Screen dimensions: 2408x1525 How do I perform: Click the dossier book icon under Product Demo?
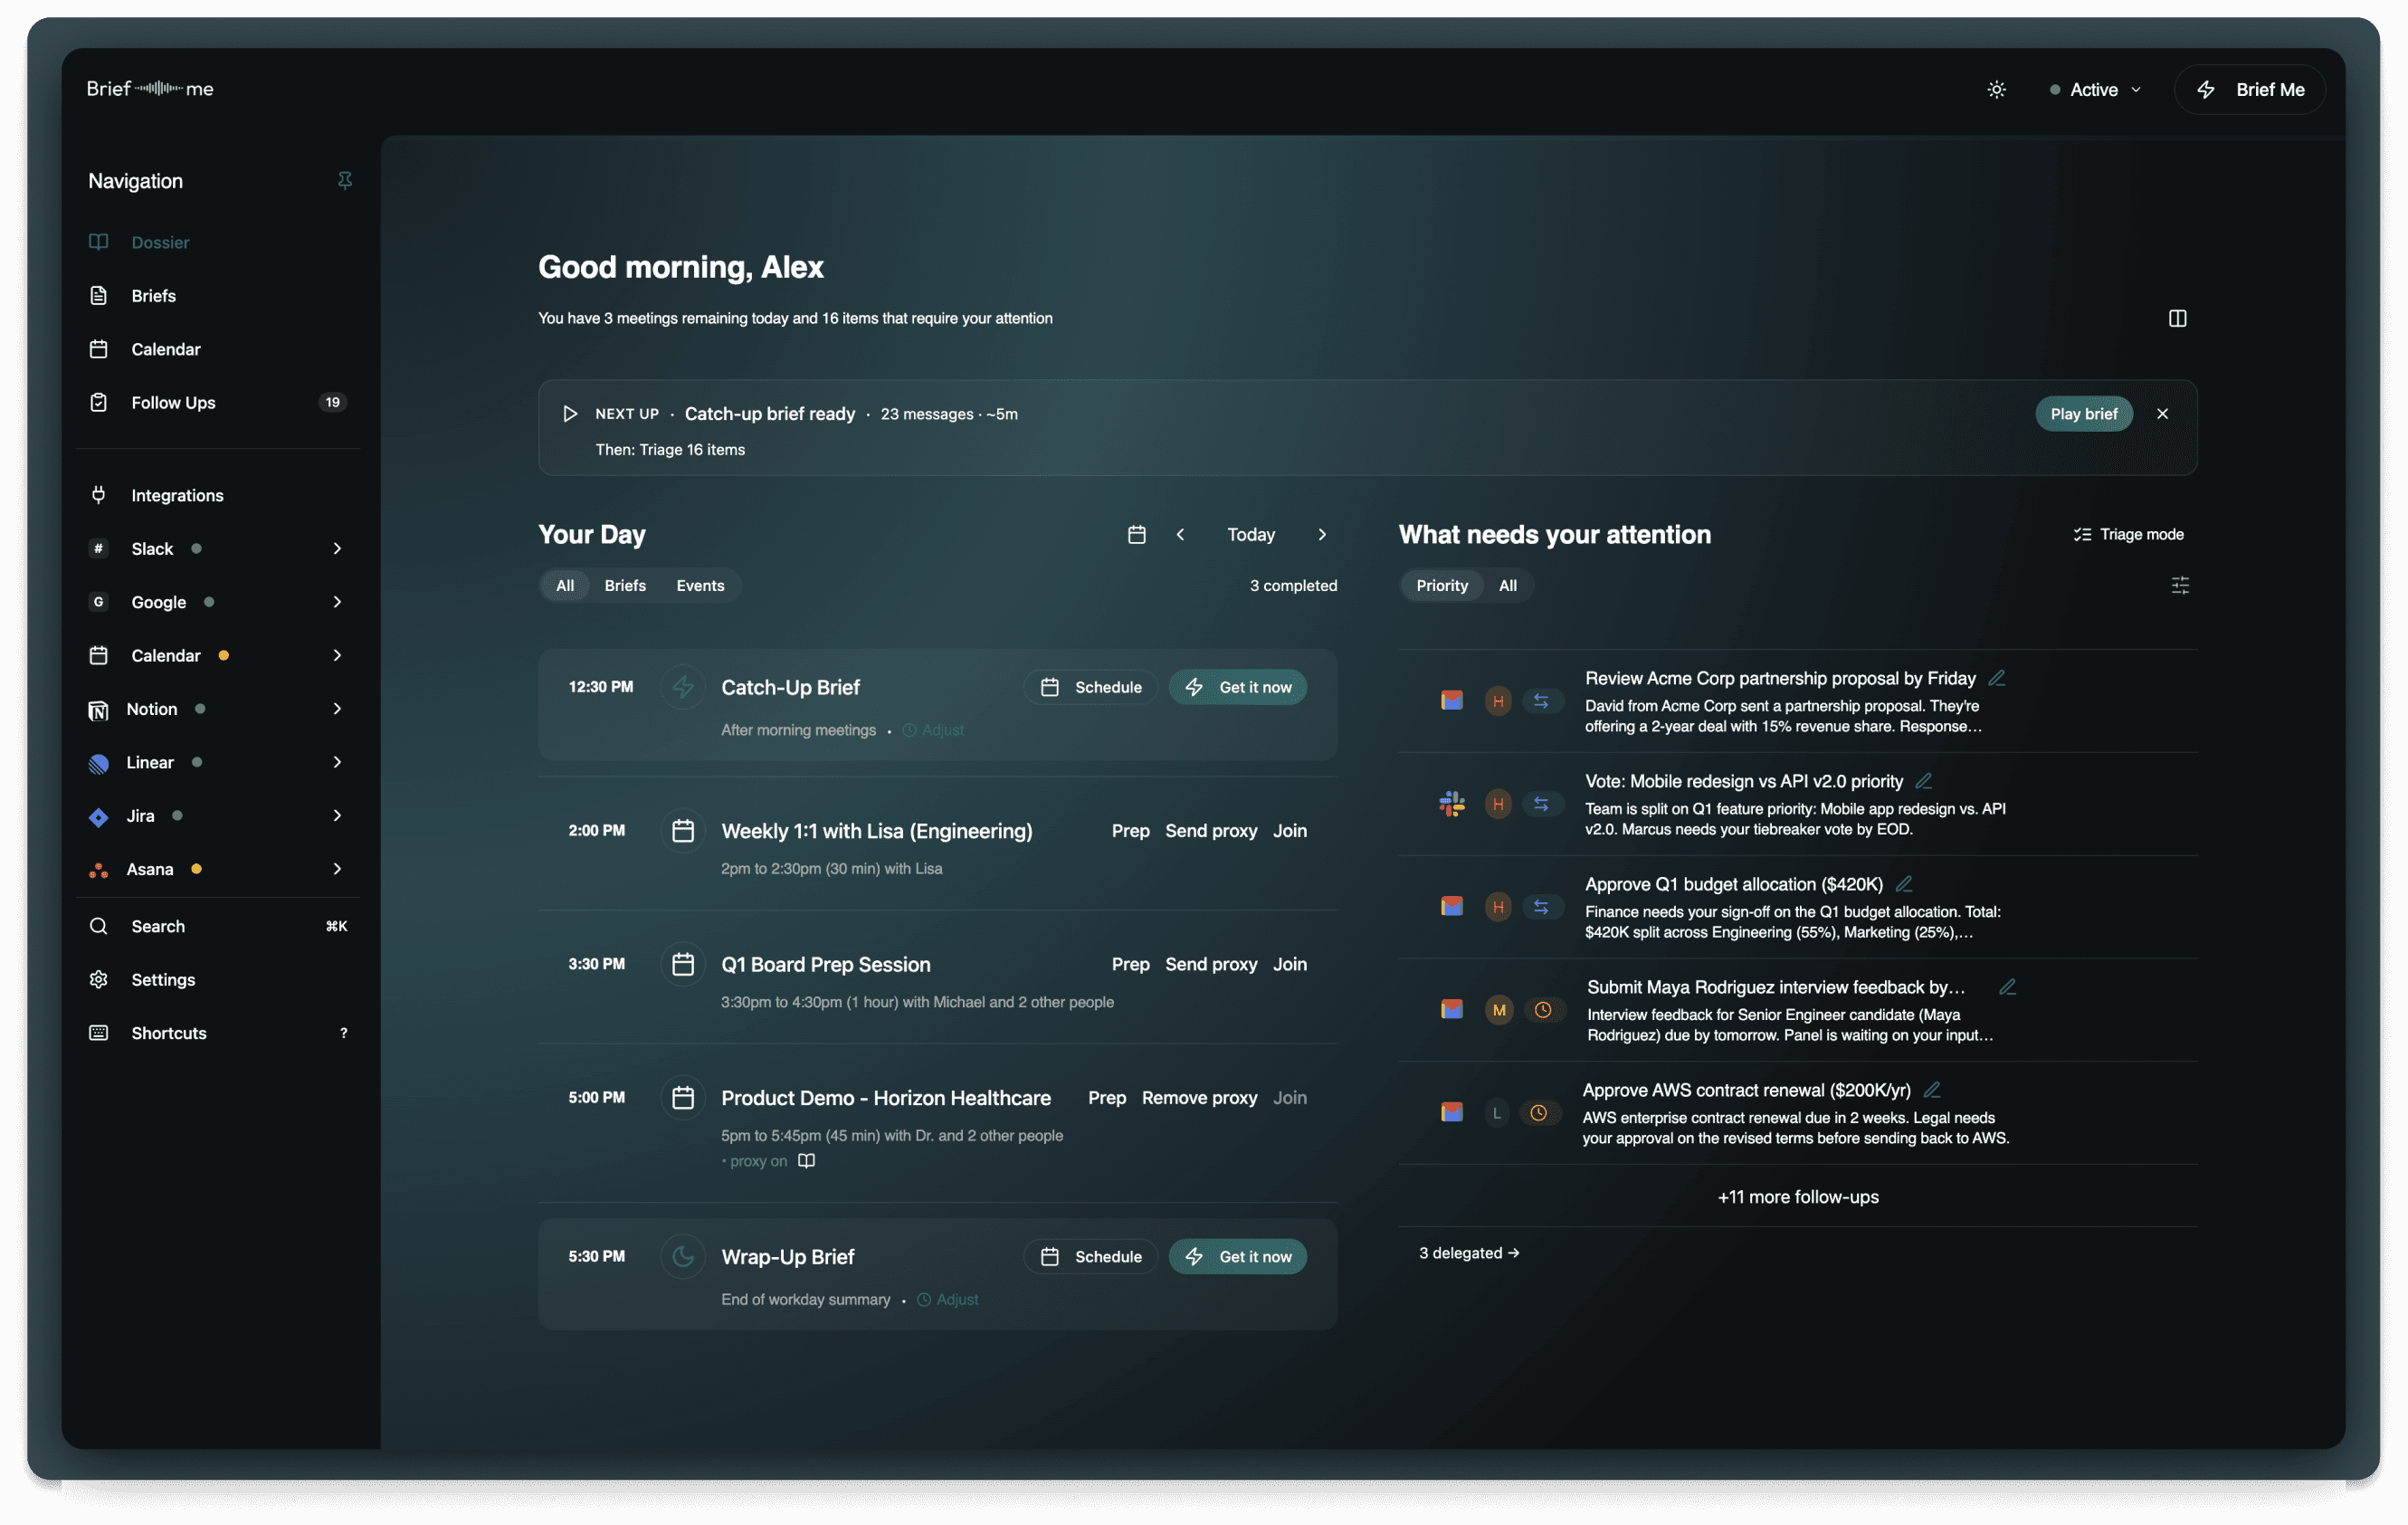click(807, 1161)
